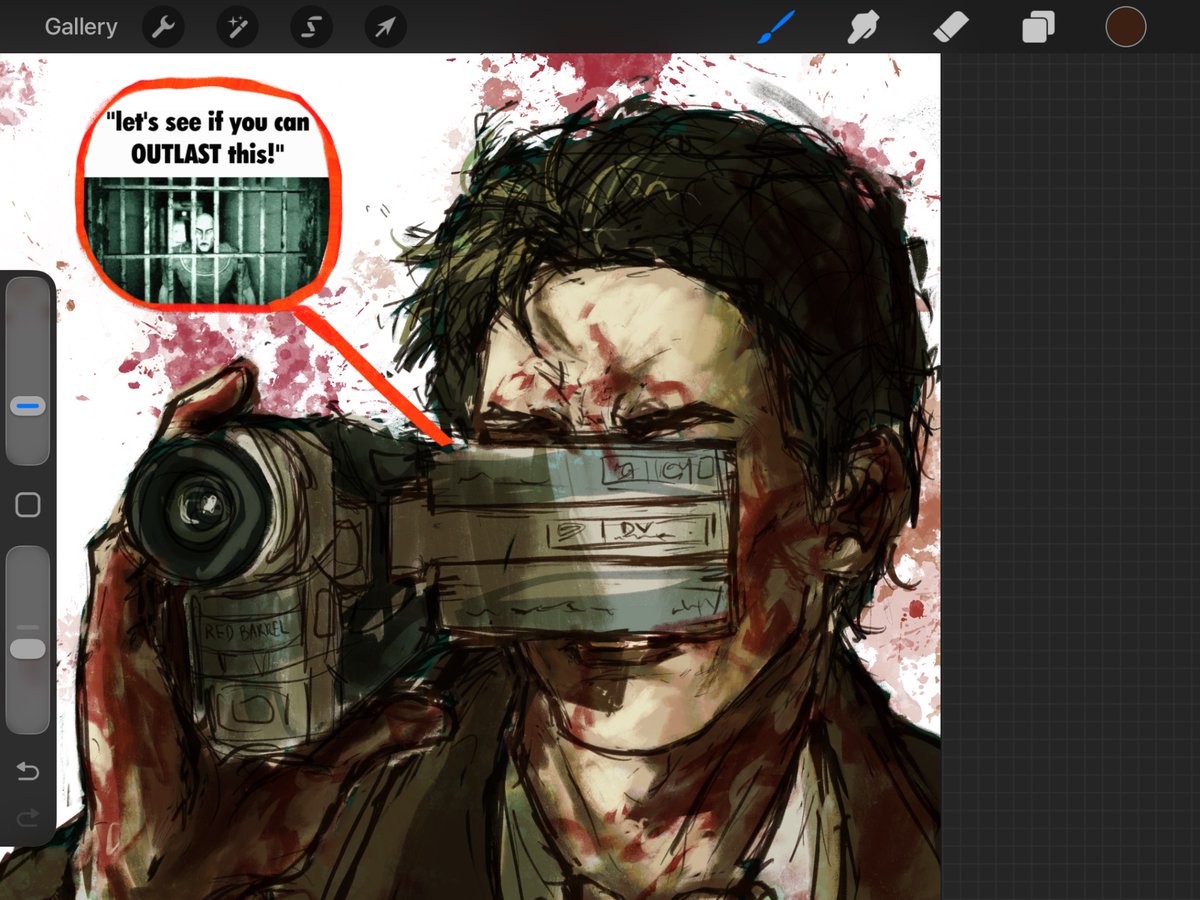The width and height of the screenshot is (1200, 900).
Task: Click the jail cell reference image
Action: (x=207, y=241)
